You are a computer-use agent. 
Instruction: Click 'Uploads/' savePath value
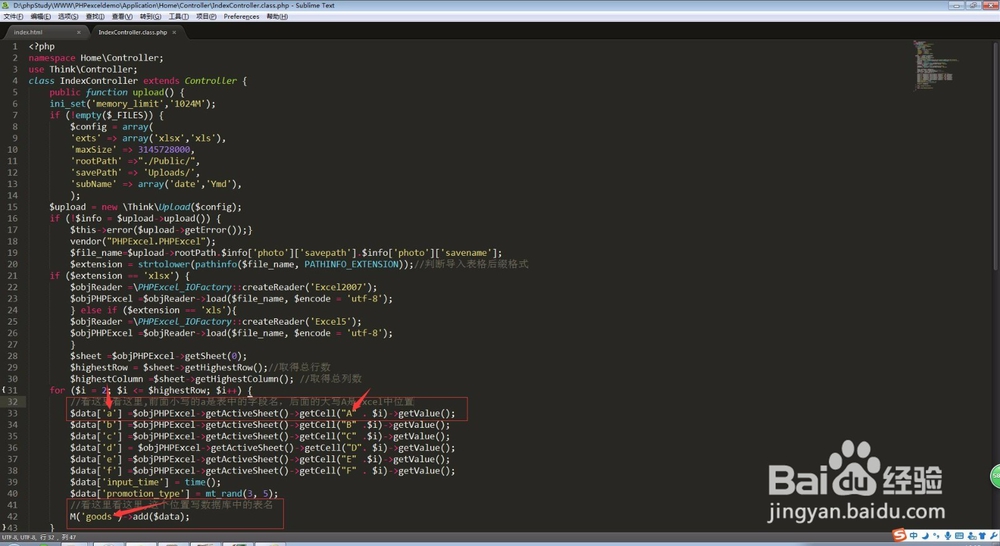coord(171,172)
